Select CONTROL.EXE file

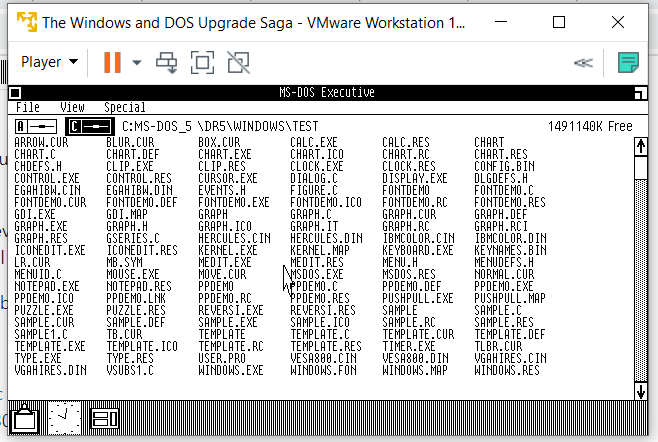pyautogui.click(x=47, y=178)
